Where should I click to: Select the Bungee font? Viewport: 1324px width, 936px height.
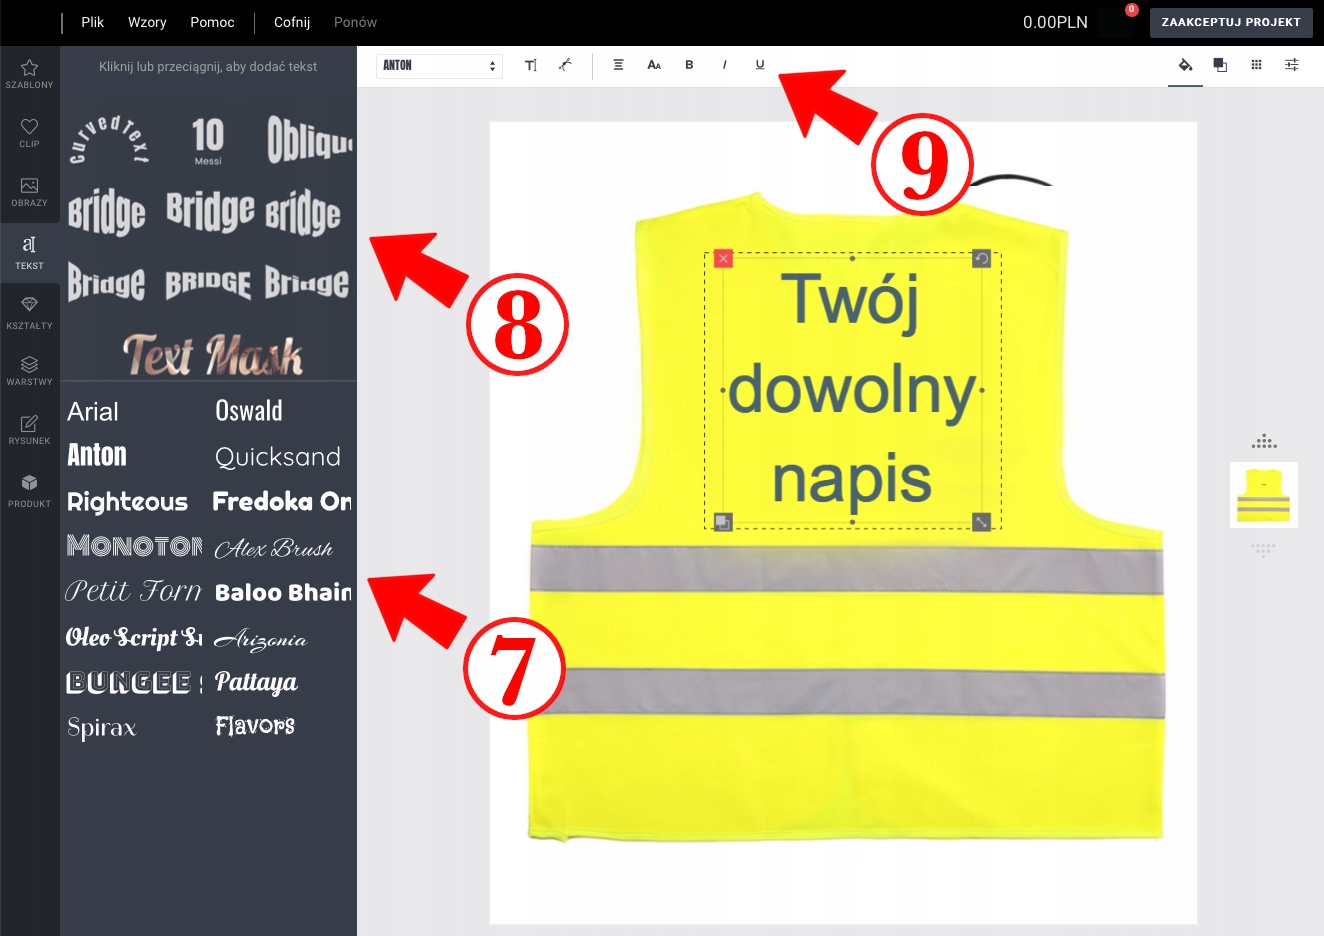pos(134,682)
